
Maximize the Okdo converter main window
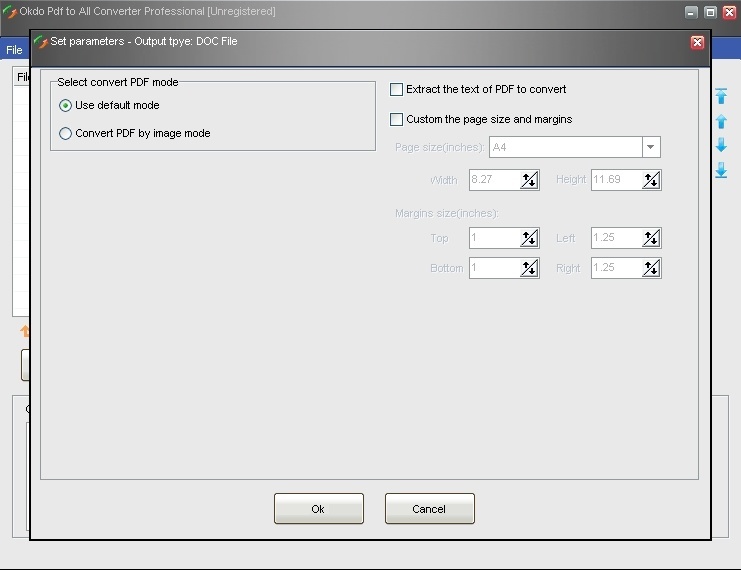click(710, 12)
